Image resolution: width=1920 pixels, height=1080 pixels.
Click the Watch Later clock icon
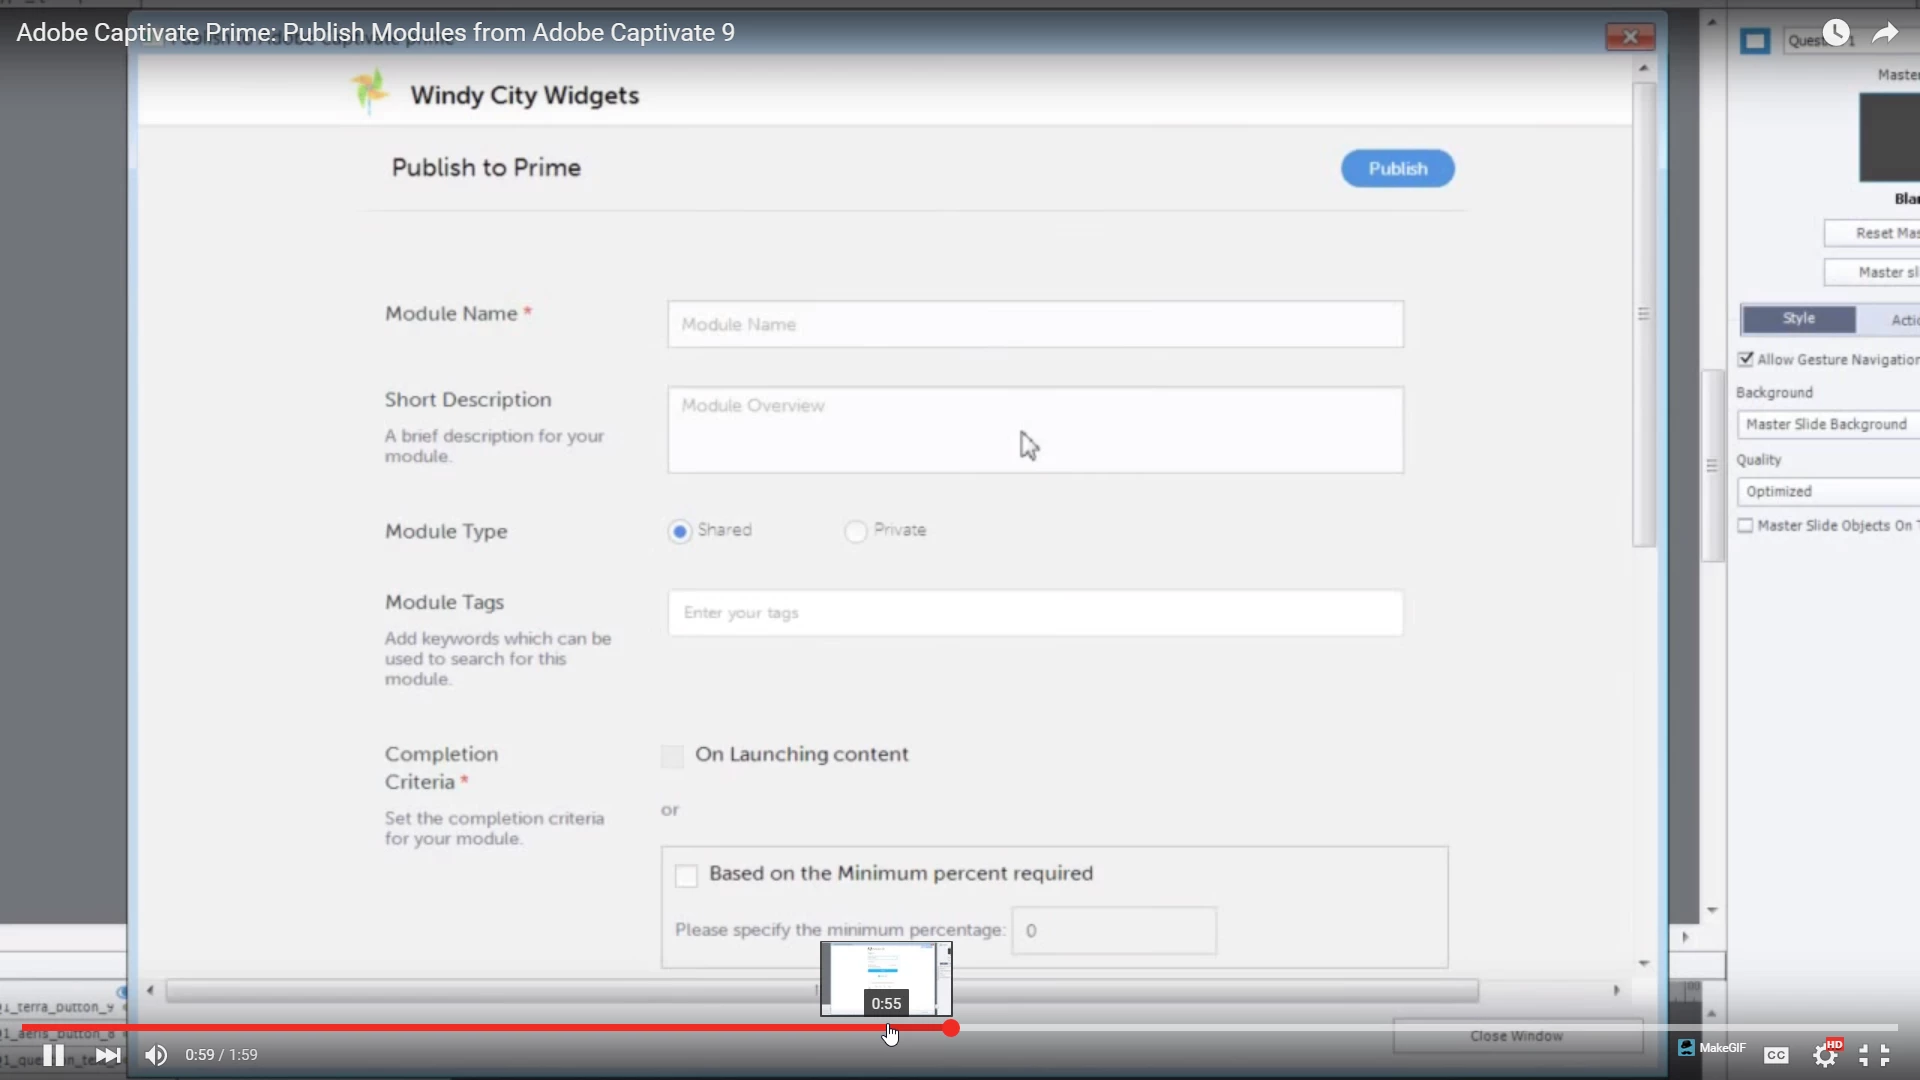pyautogui.click(x=1836, y=33)
